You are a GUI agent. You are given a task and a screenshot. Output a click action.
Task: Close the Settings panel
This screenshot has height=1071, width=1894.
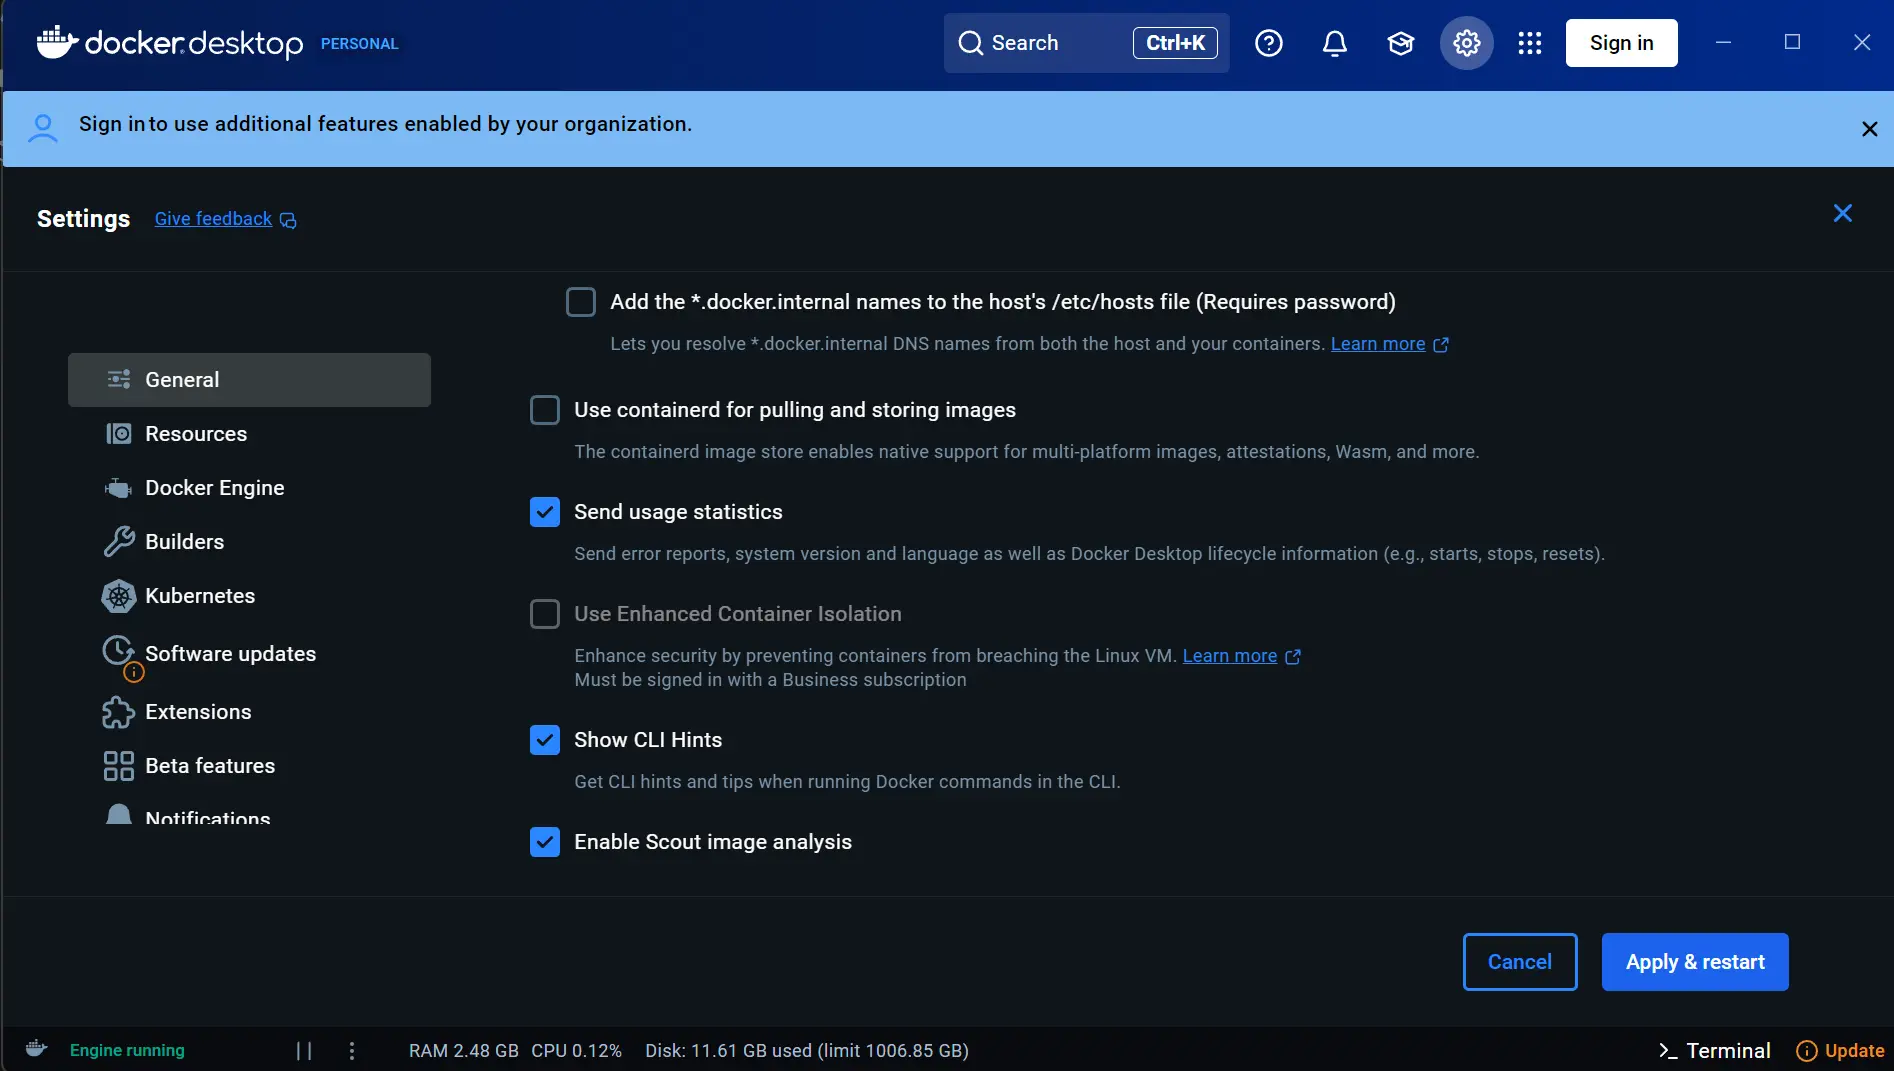[1843, 213]
